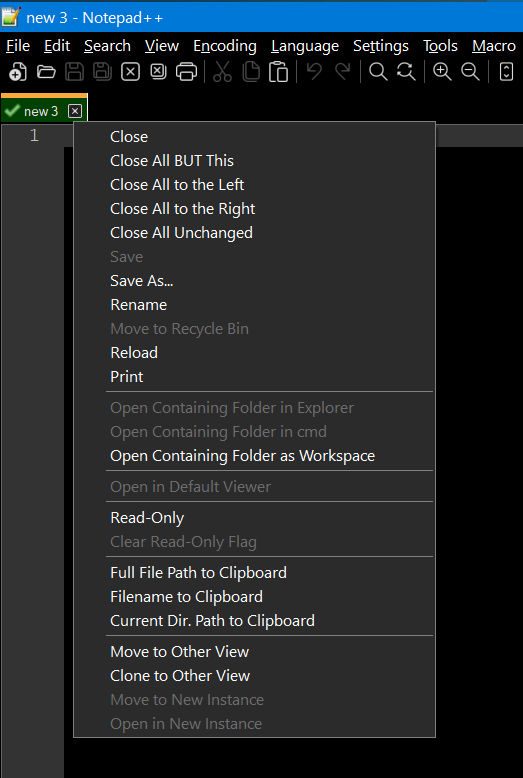Screen dimensions: 523x778
Task: Select Close All to the Left
Action: tap(255, 185)
